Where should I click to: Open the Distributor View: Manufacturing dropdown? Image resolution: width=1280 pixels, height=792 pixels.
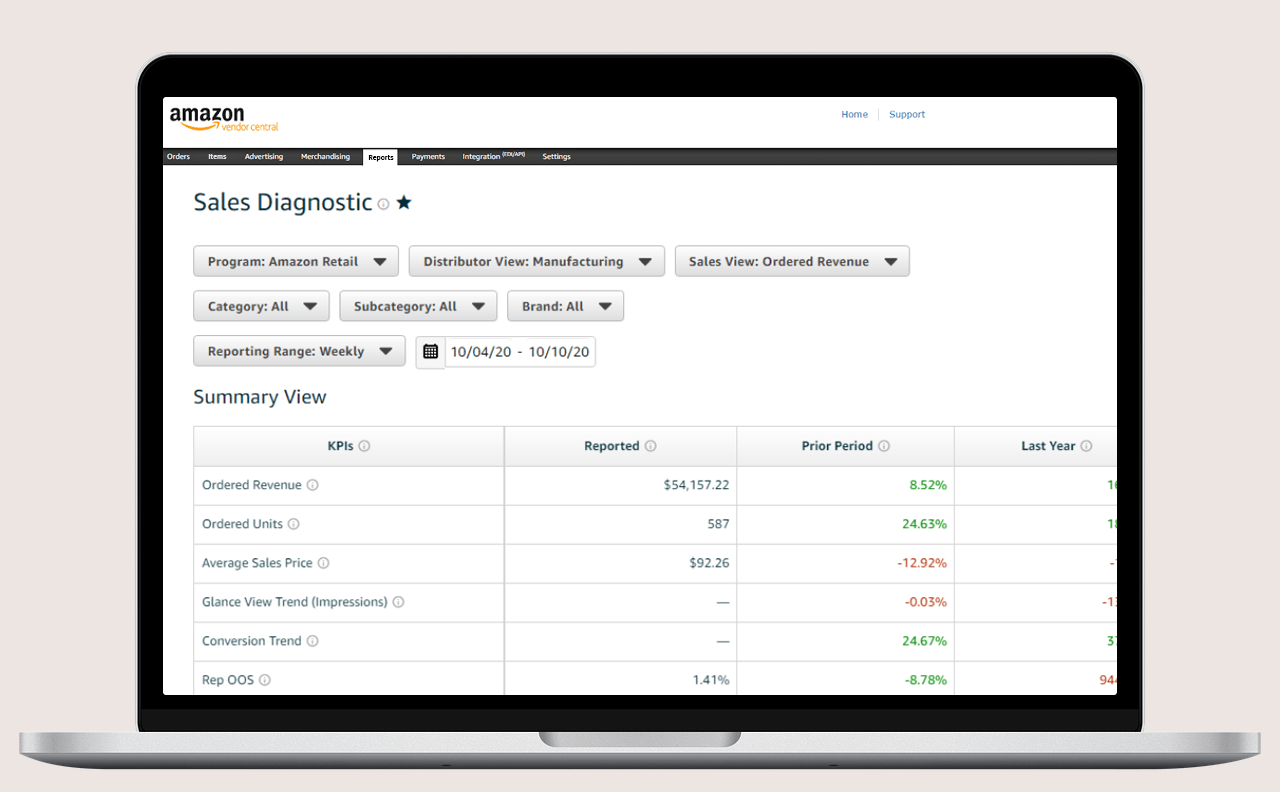pyautogui.click(x=536, y=262)
